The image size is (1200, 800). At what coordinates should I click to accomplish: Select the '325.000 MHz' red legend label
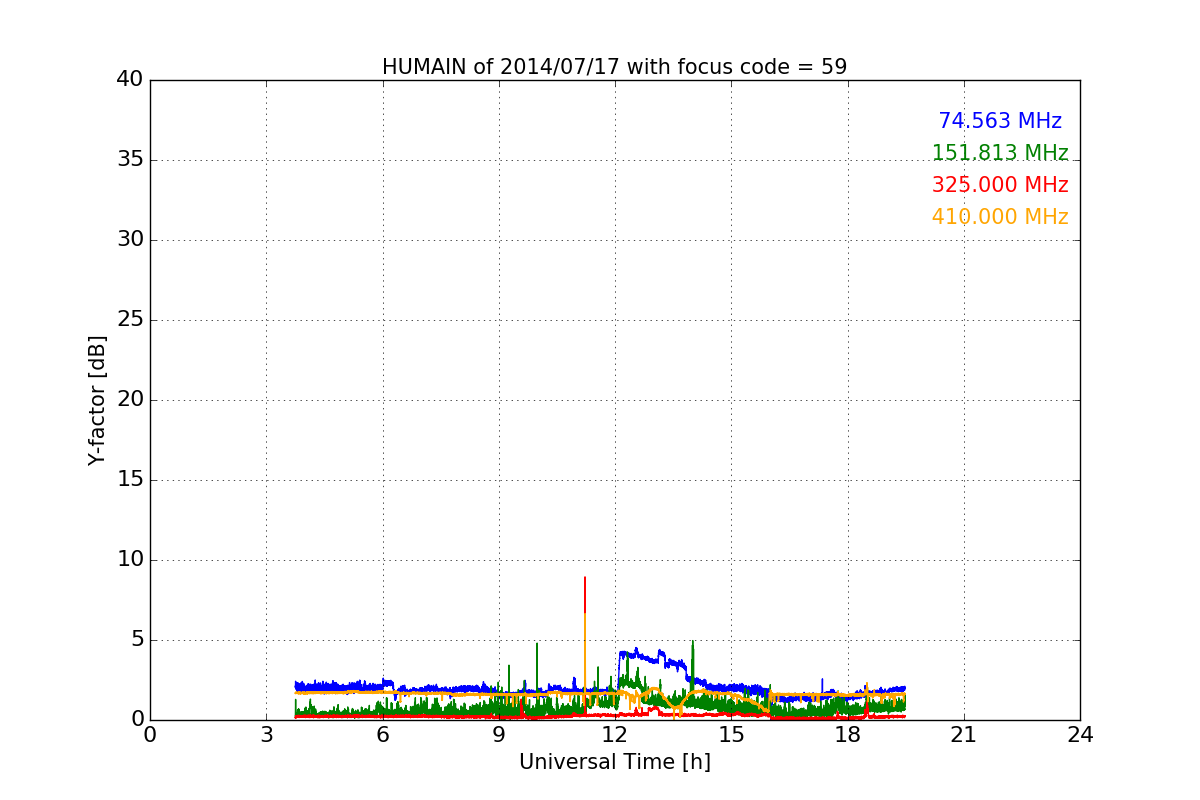coord(1000,185)
